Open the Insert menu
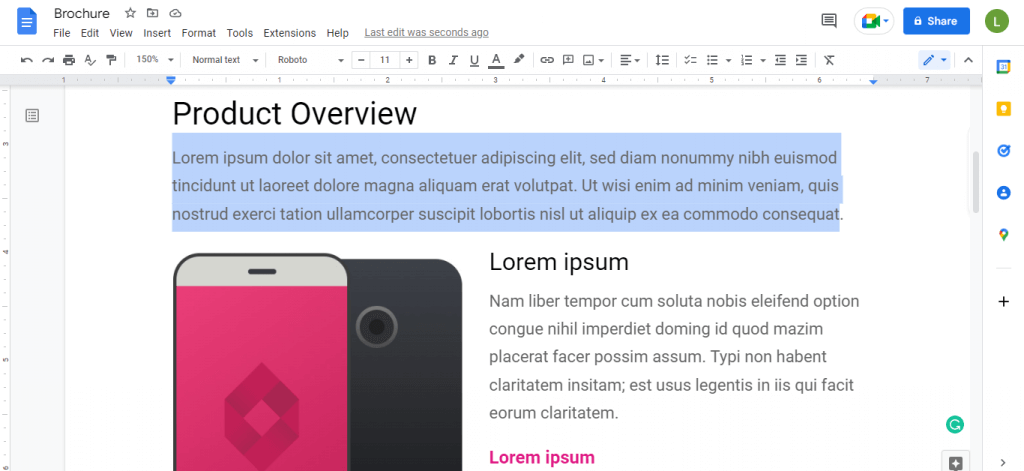 157,33
